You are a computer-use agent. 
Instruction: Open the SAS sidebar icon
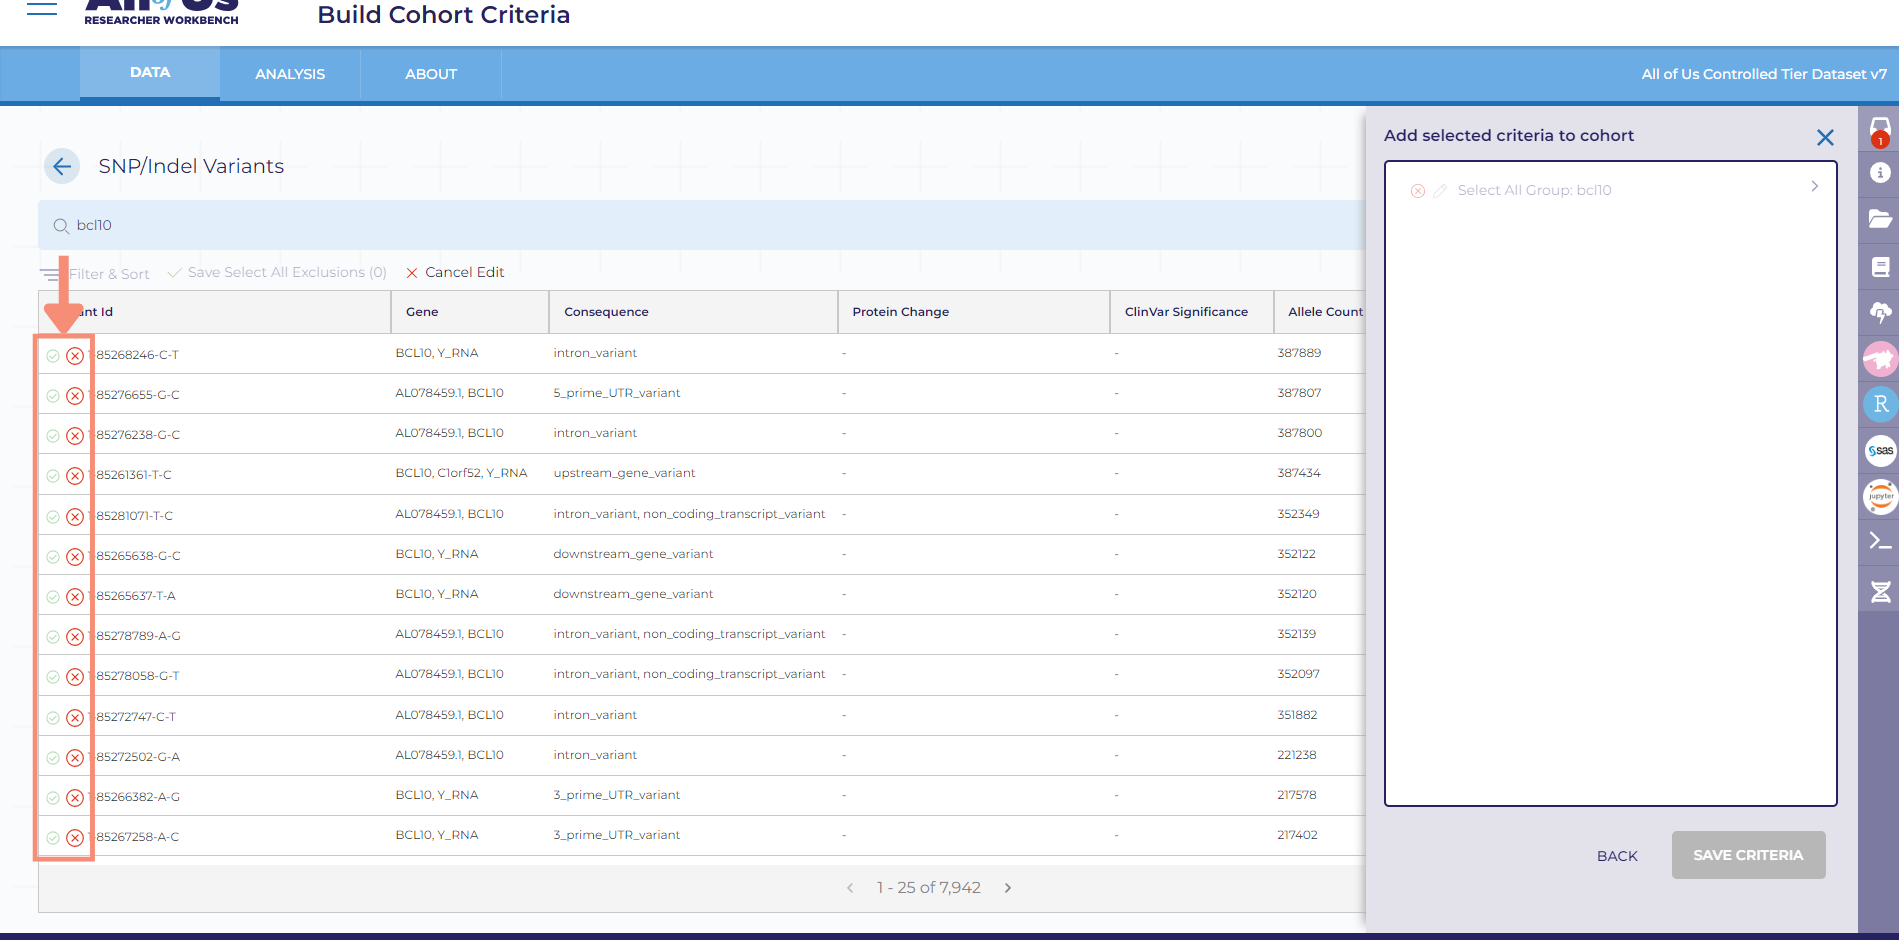[1880, 450]
